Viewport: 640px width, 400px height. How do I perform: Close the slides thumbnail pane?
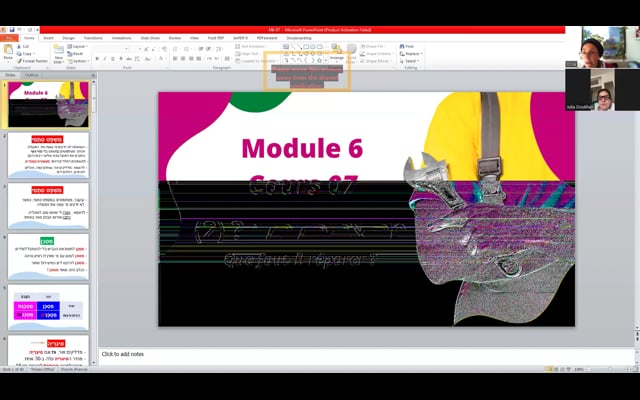click(93, 76)
